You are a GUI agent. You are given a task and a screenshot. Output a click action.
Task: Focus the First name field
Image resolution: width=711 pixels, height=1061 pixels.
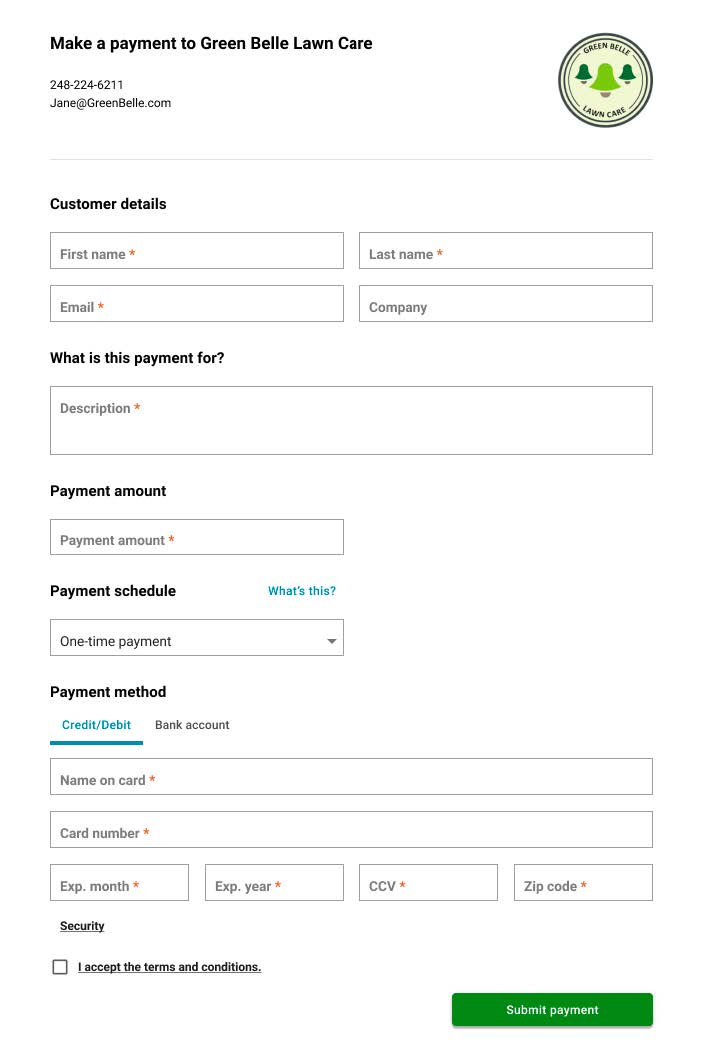coord(197,250)
